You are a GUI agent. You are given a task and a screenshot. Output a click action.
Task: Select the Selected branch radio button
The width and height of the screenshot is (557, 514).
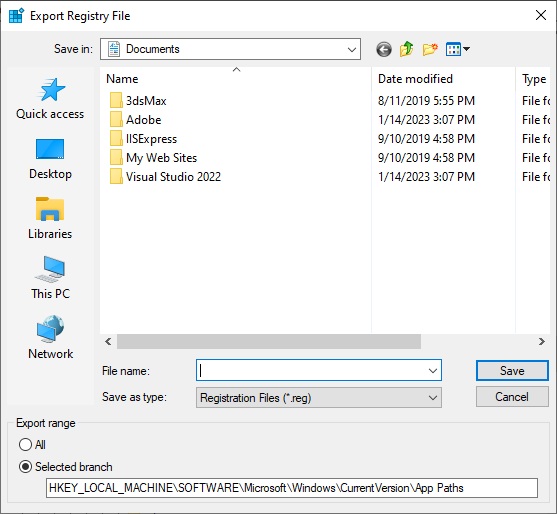click(65, 466)
